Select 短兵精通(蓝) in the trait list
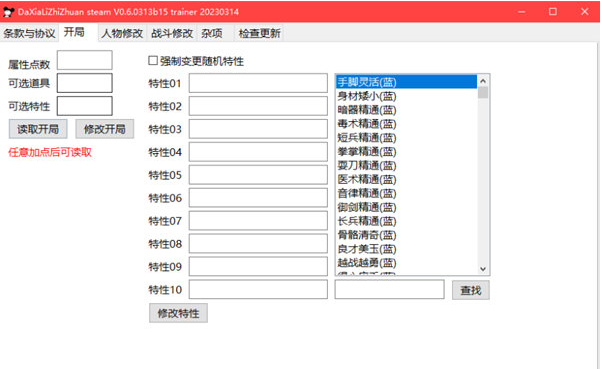This screenshot has width=602, height=369. (x=406, y=137)
